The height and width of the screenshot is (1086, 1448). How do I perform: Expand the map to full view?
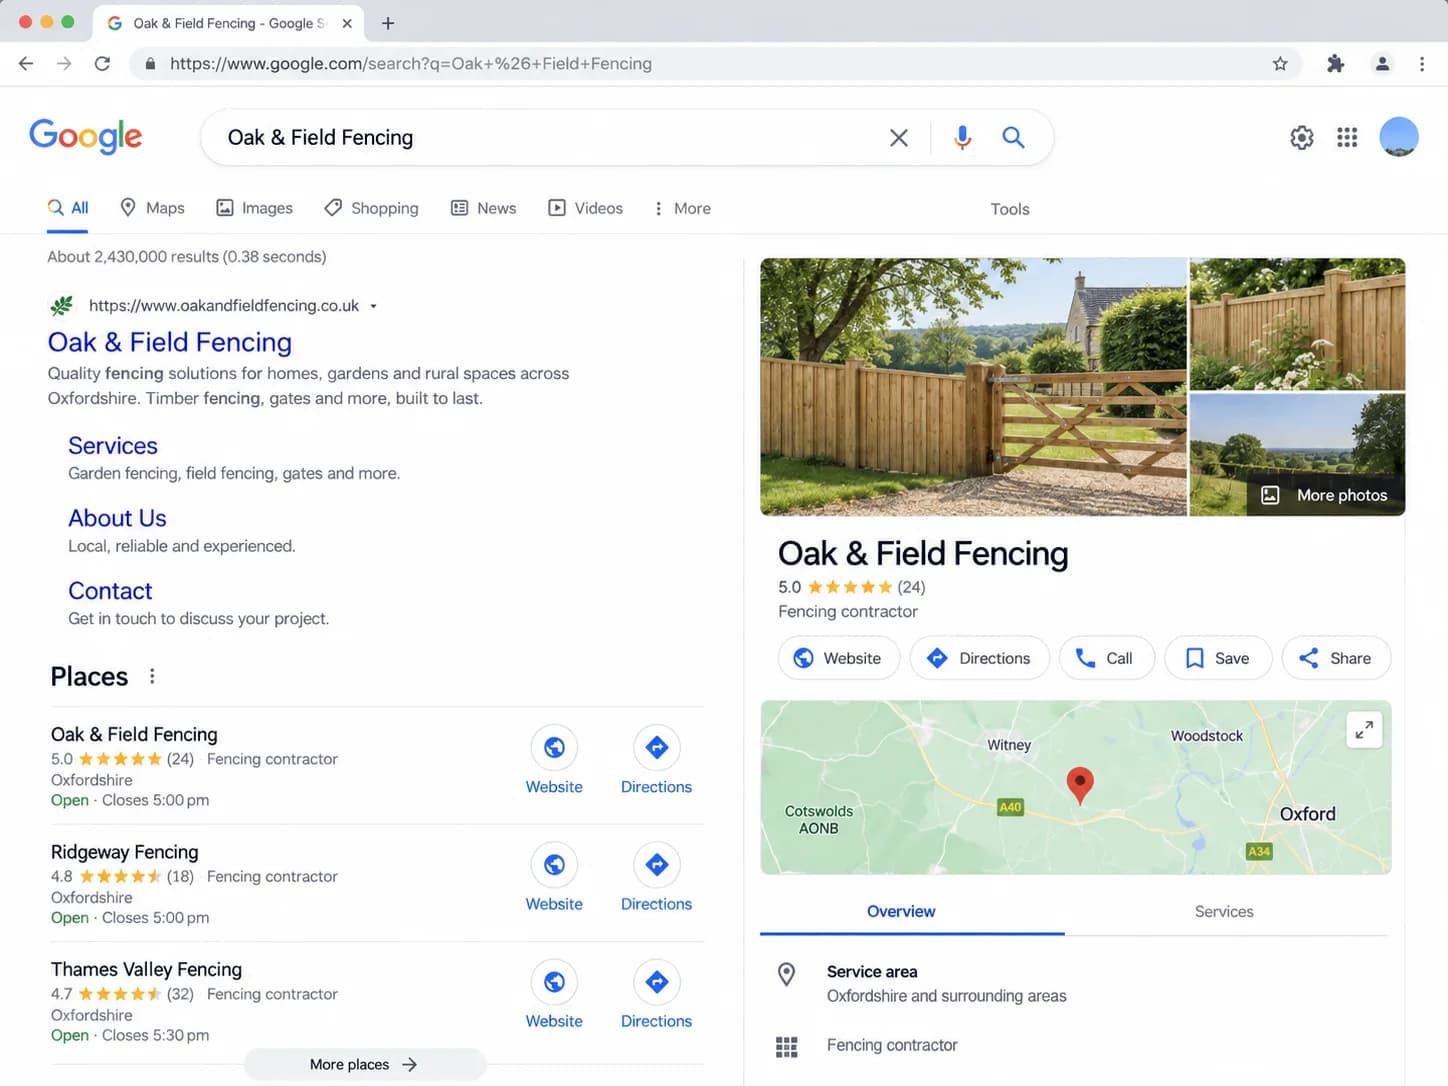click(x=1364, y=730)
